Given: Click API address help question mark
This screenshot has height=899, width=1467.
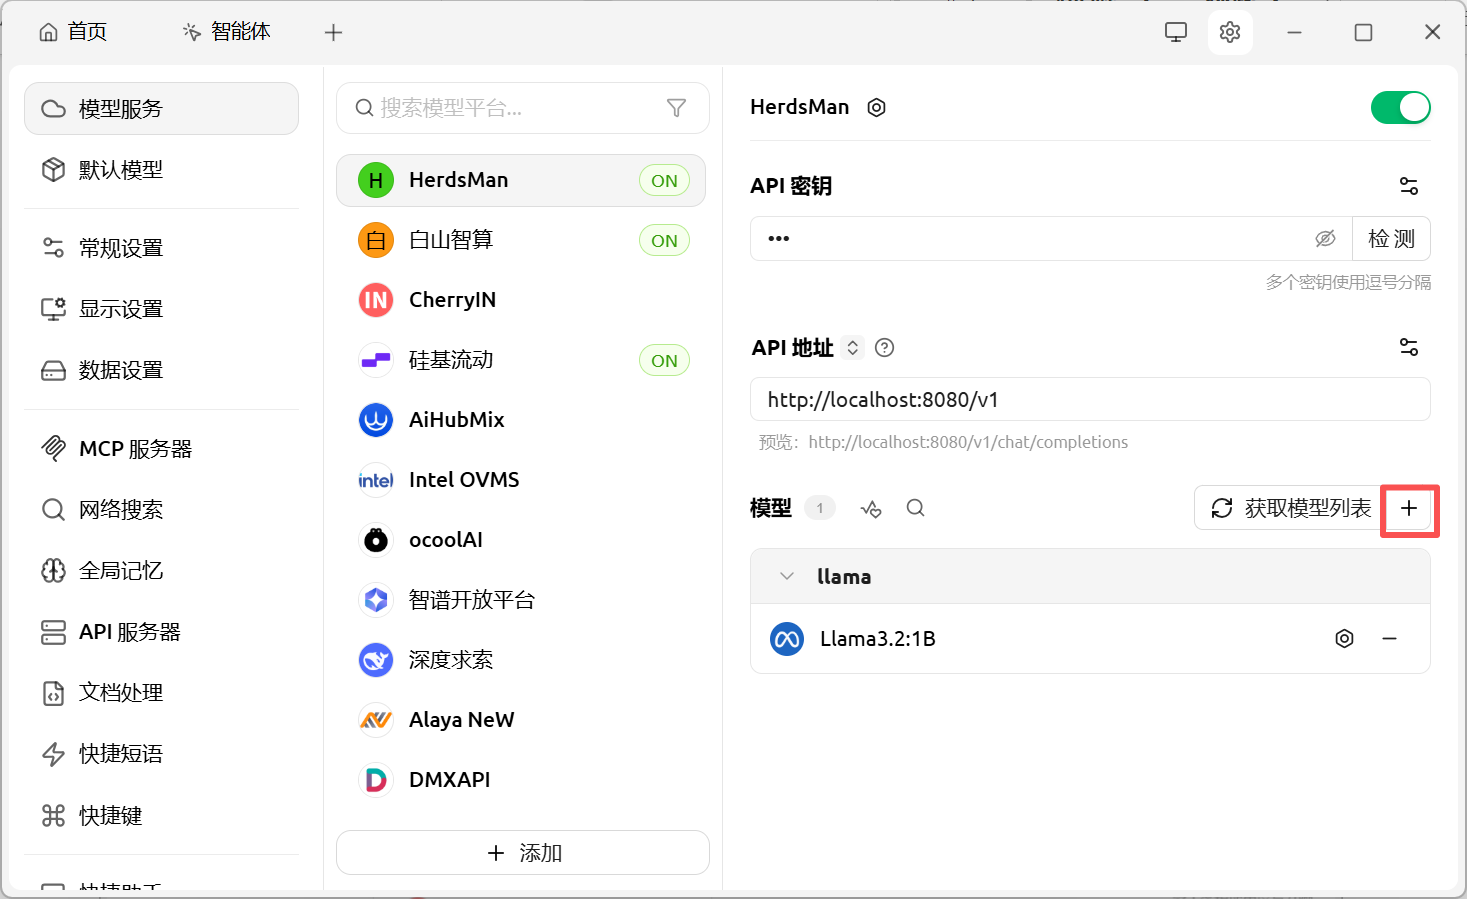Looking at the screenshot, I should (x=884, y=348).
